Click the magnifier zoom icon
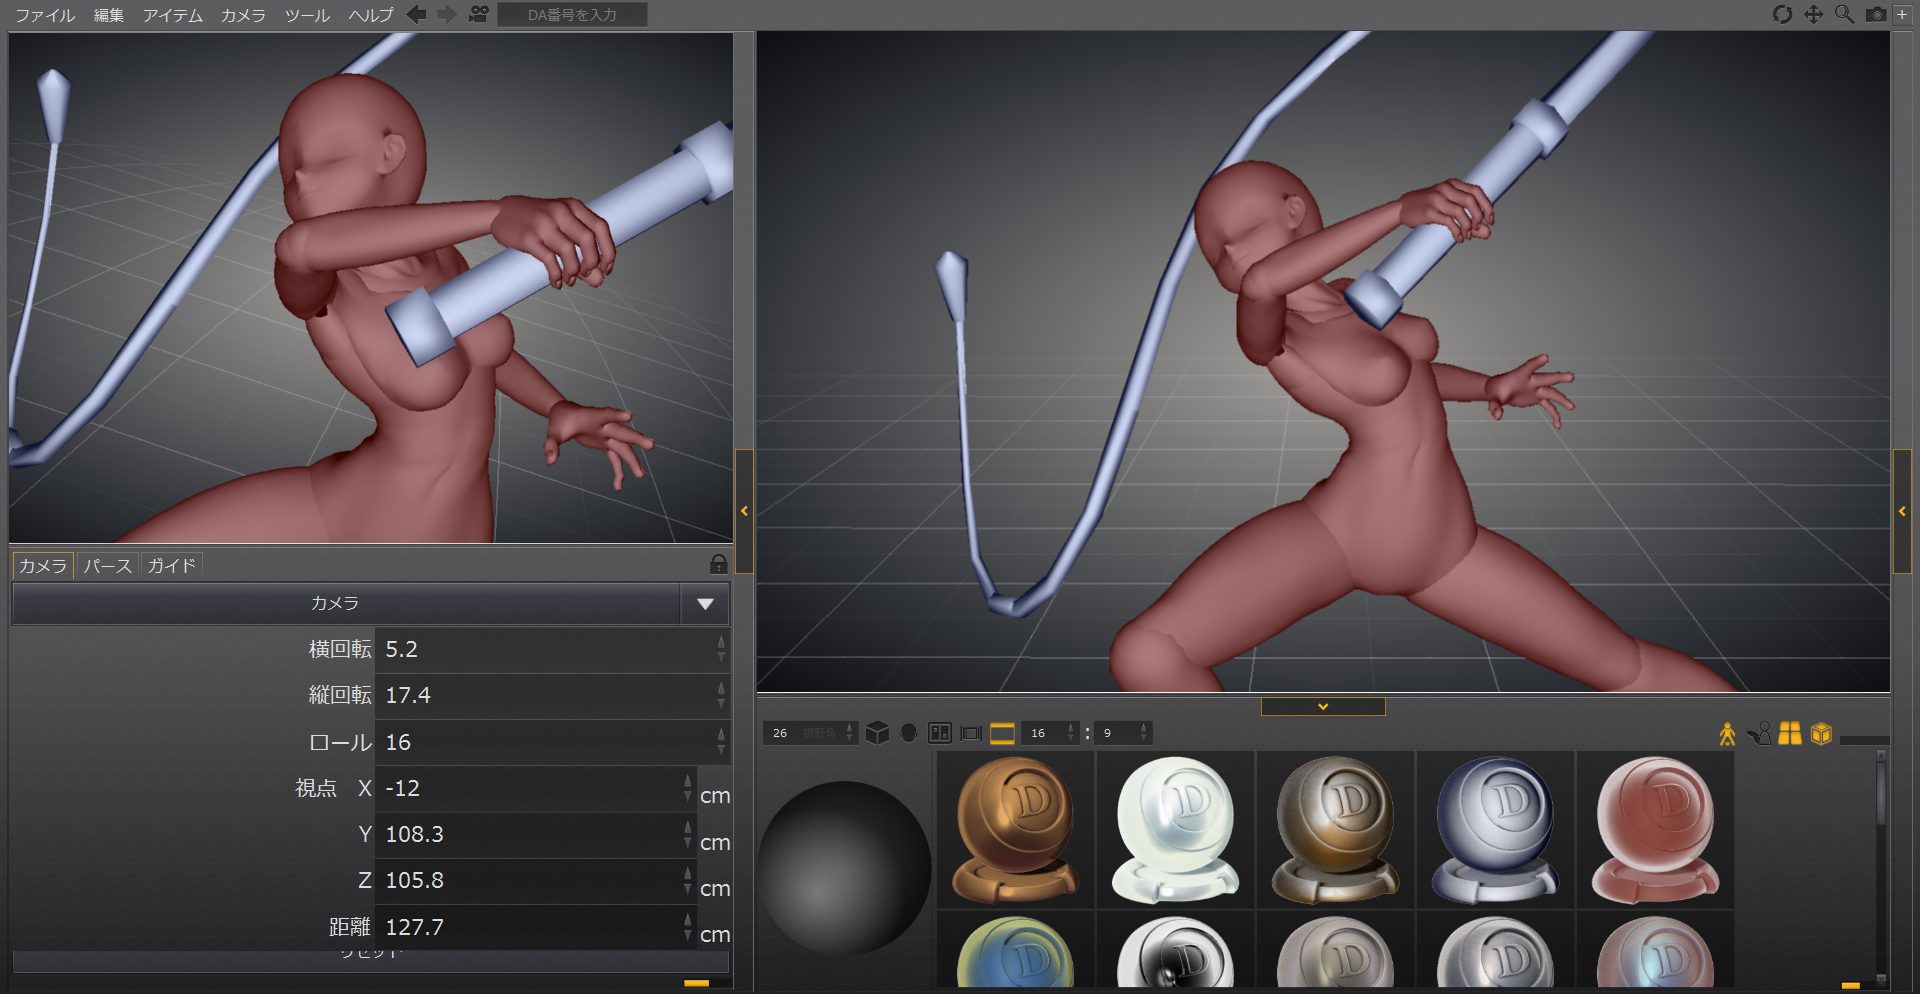 [x=1844, y=14]
